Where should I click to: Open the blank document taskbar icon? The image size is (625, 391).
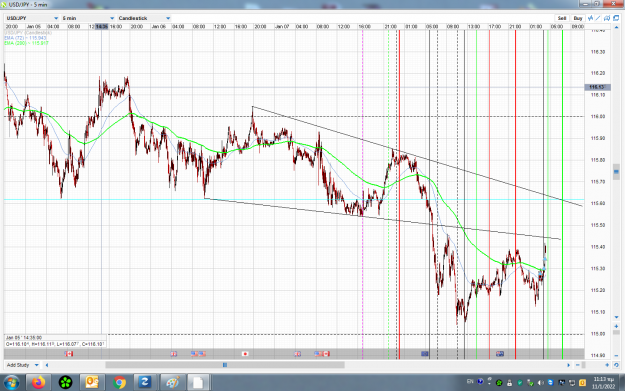[x=198, y=383]
